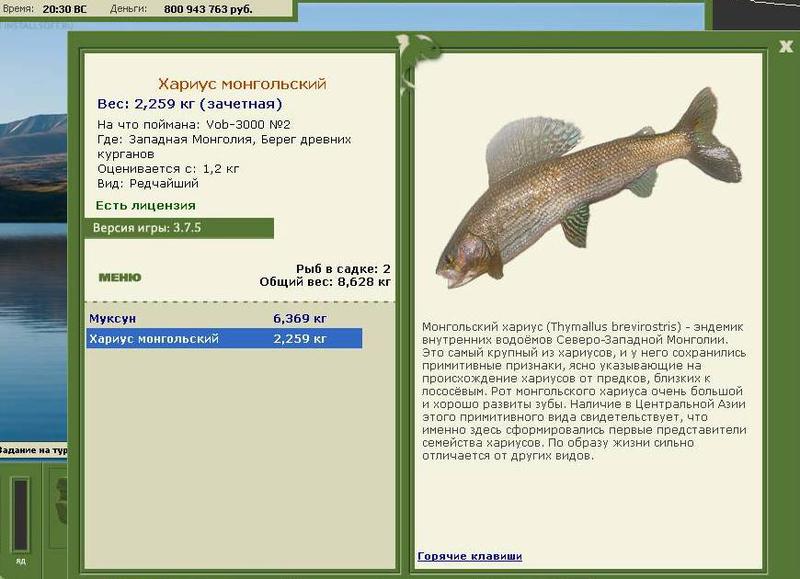Click the Задание на турнир label
This screenshot has height=579, width=800.
click(x=33, y=450)
